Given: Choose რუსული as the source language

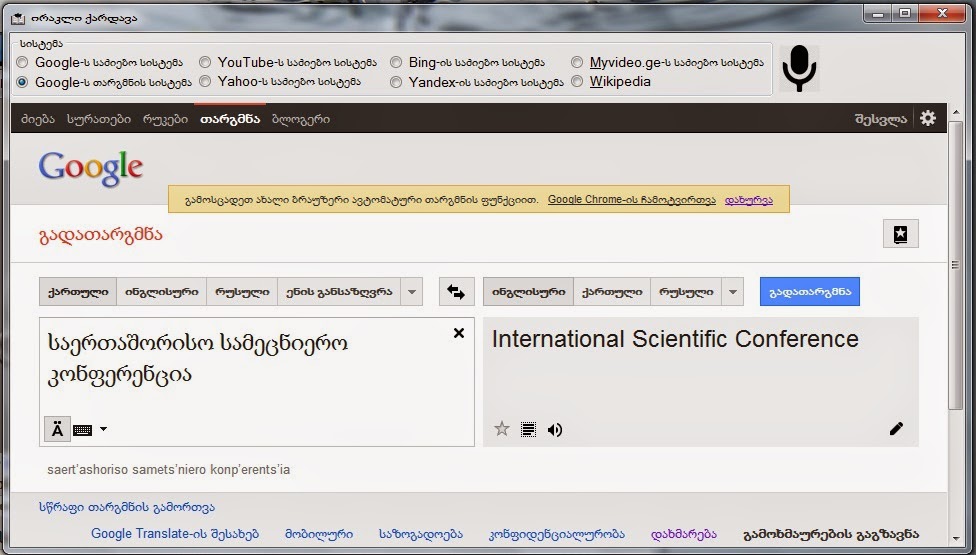Looking at the screenshot, I should 242,292.
